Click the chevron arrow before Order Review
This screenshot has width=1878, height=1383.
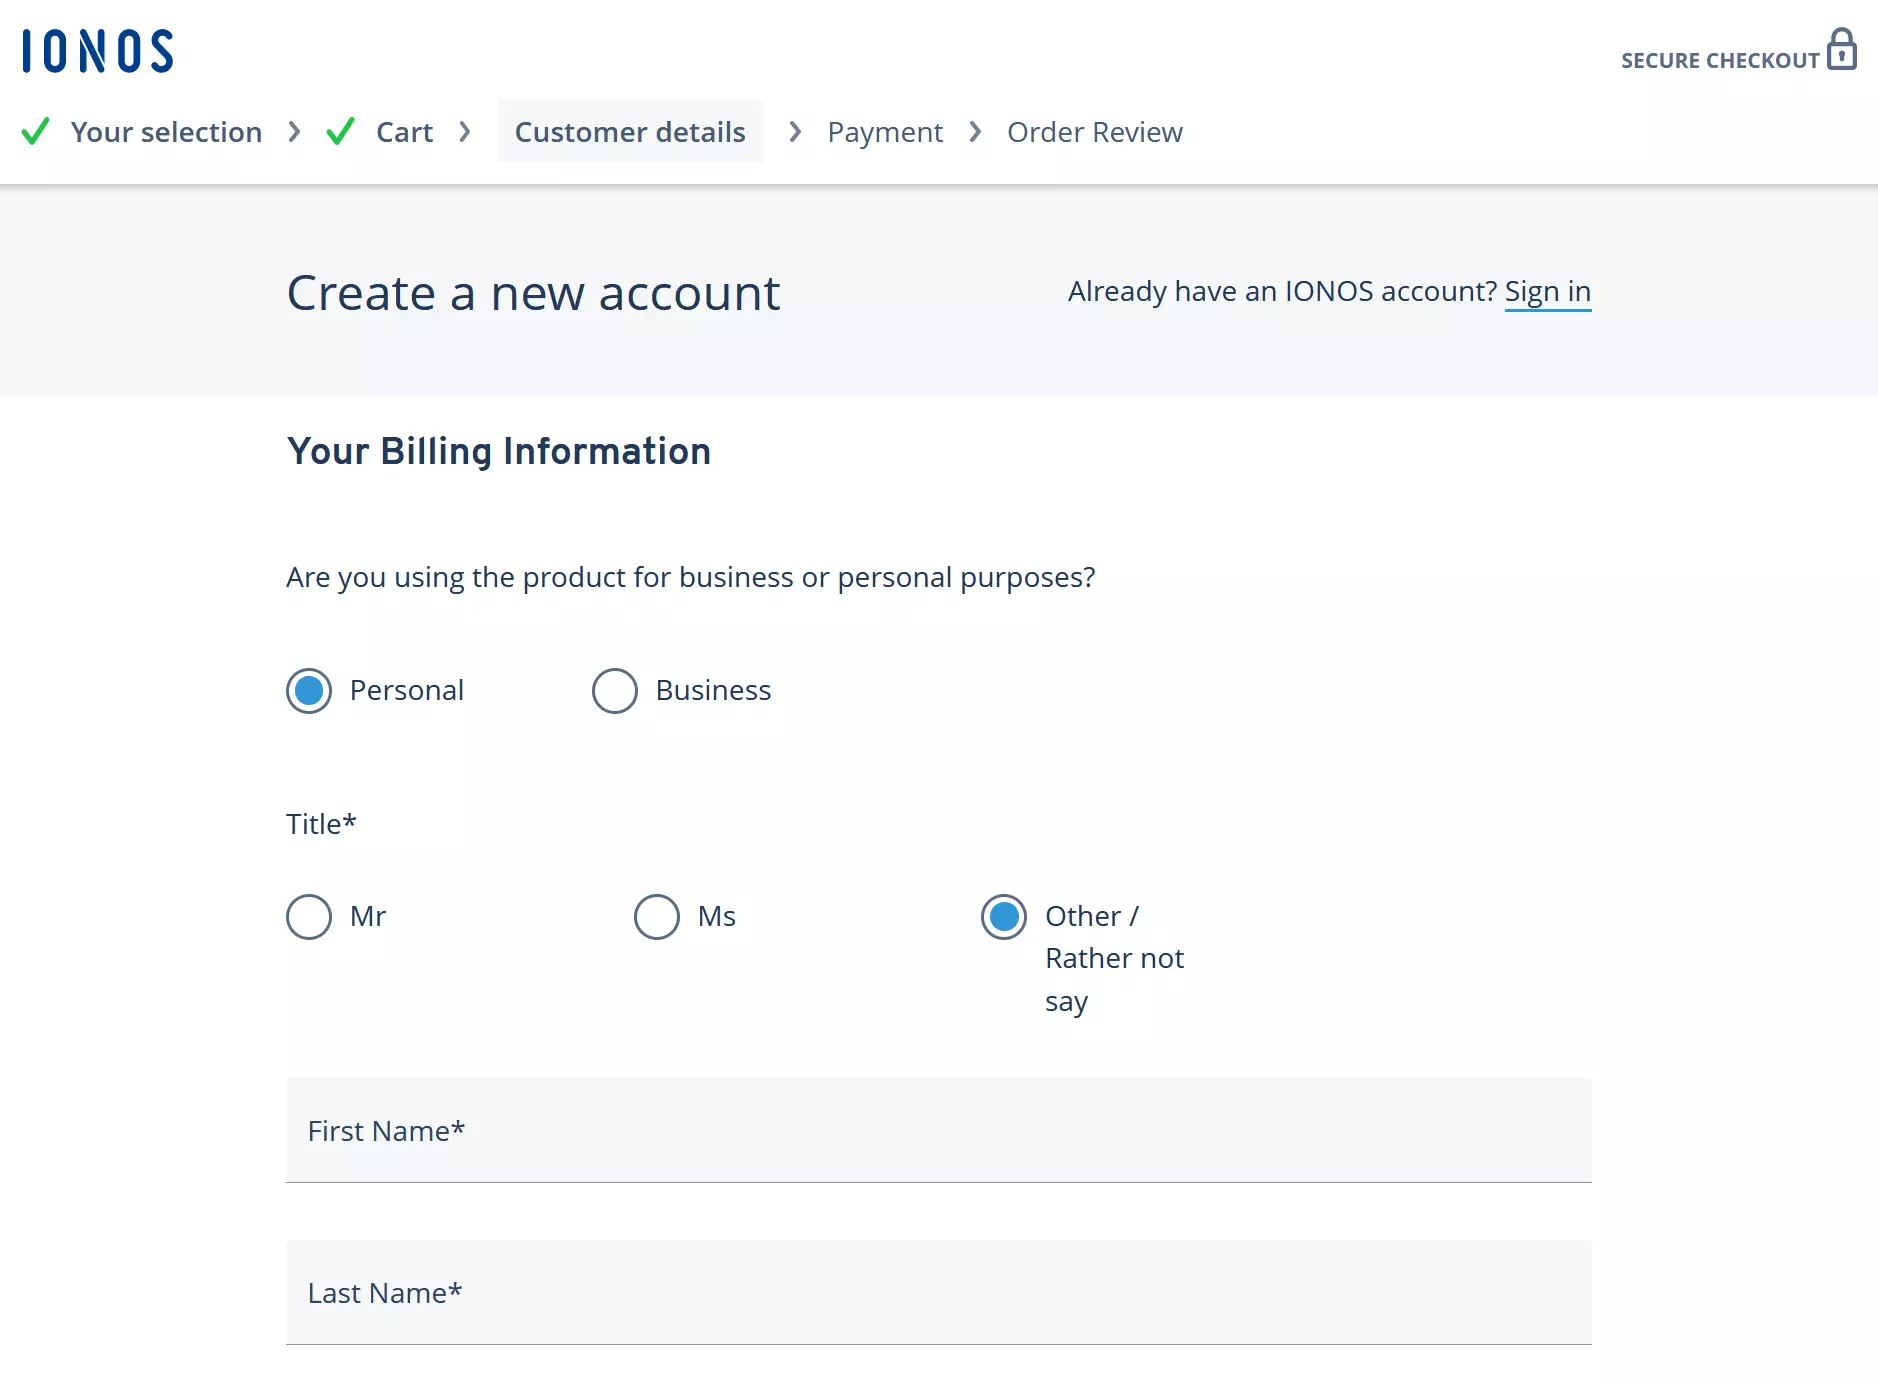coord(975,132)
